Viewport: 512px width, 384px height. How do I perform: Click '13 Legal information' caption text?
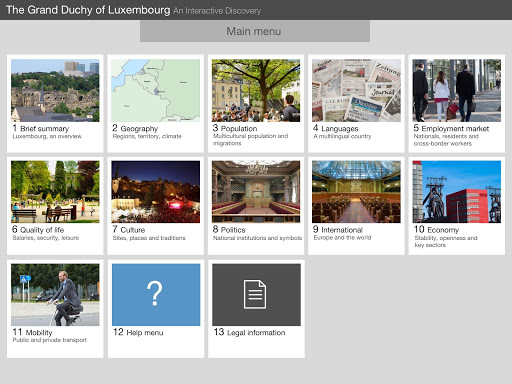tap(249, 332)
